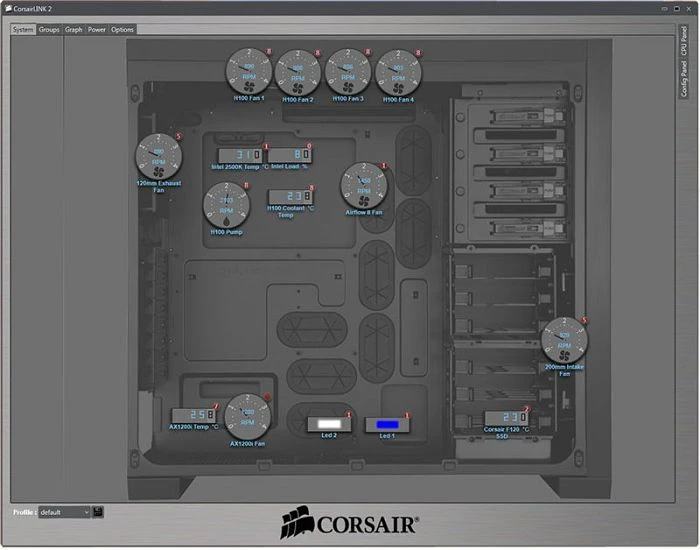
Task: Select the H100 Fan 2 gauge
Action: click(298, 73)
